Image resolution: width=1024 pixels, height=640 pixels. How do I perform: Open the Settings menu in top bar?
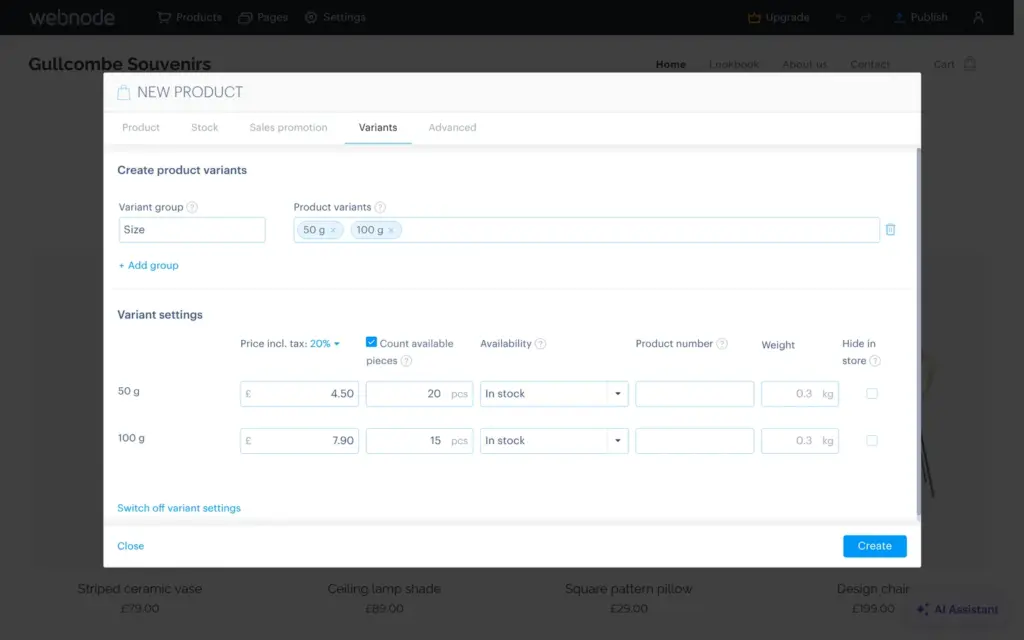(x=335, y=18)
